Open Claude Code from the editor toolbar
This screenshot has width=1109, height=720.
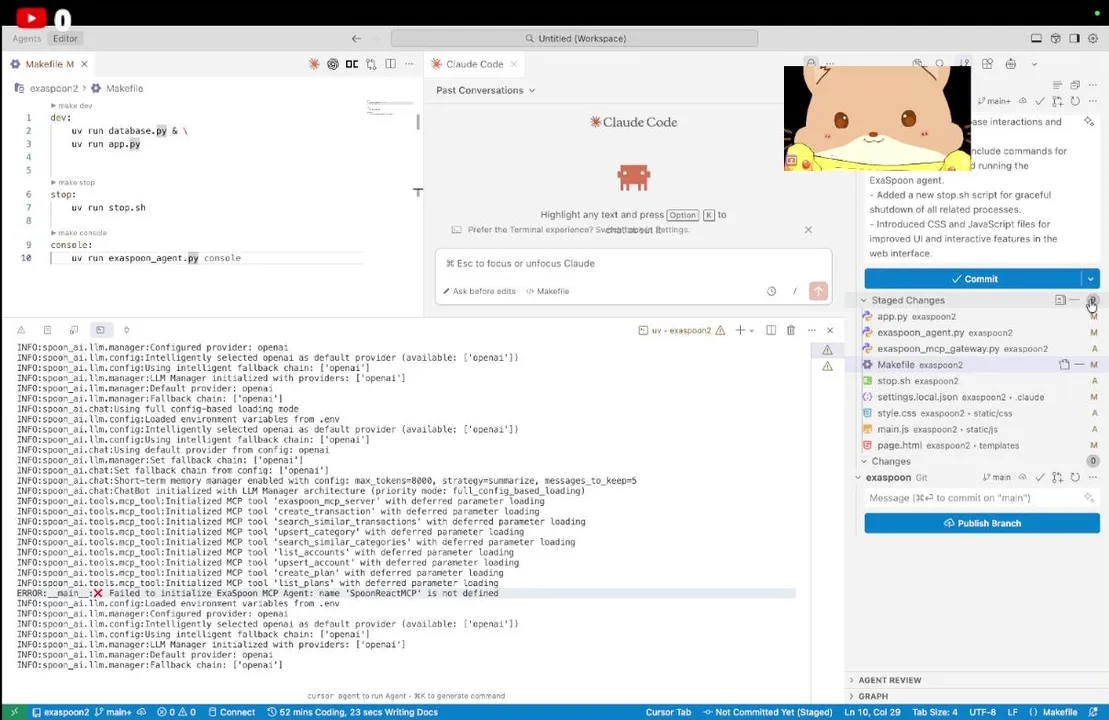[x=314, y=64]
